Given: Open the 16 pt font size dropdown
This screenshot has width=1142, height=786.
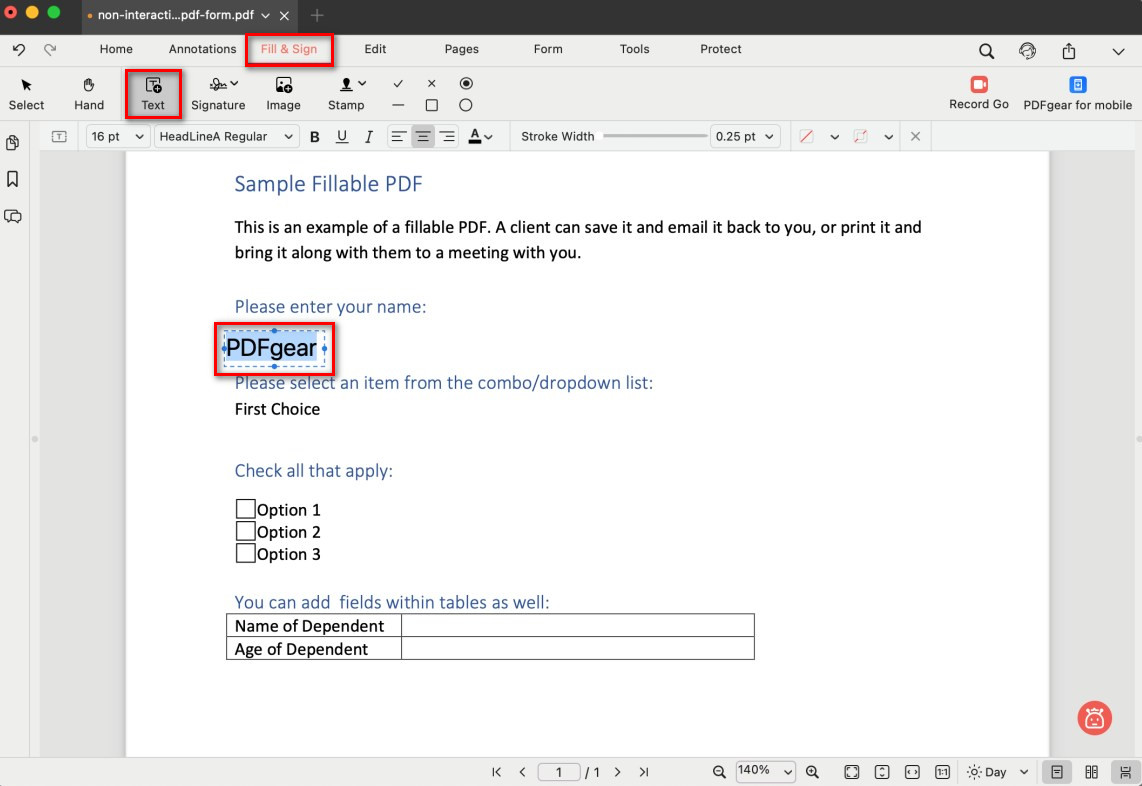Looking at the screenshot, I should pos(118,137).
